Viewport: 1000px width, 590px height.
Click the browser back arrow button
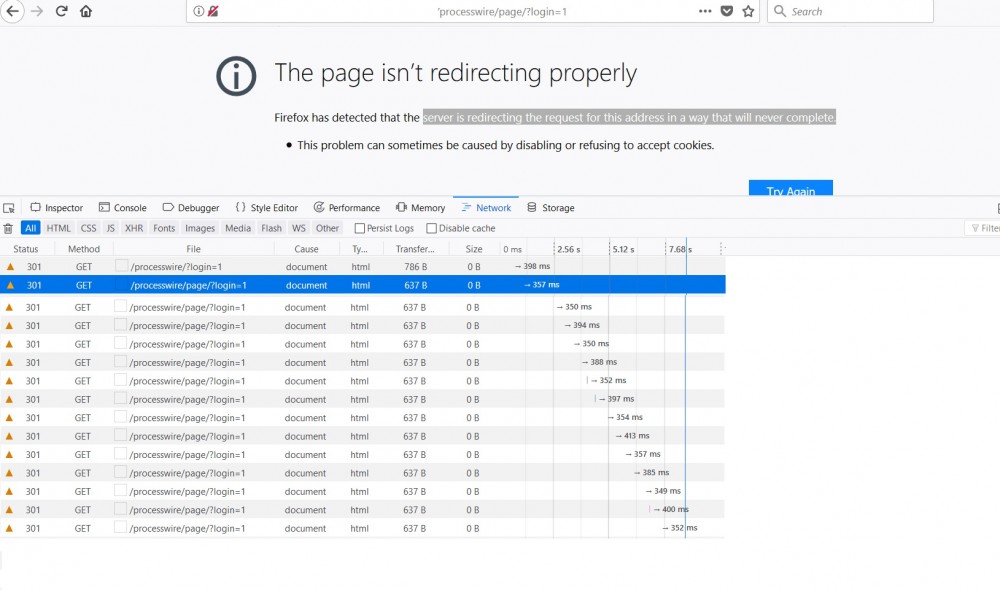click(14, 11)
